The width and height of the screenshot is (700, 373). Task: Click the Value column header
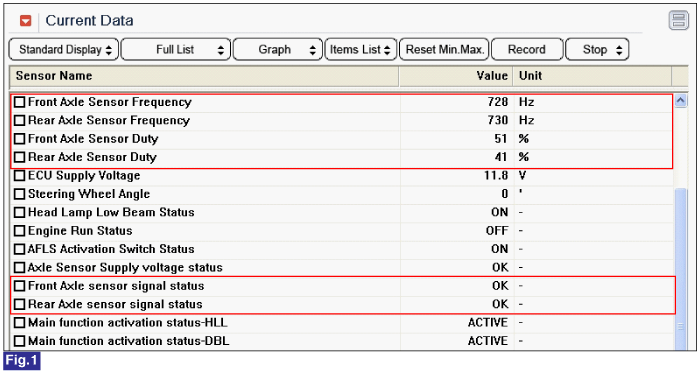[x=456, y=76]
